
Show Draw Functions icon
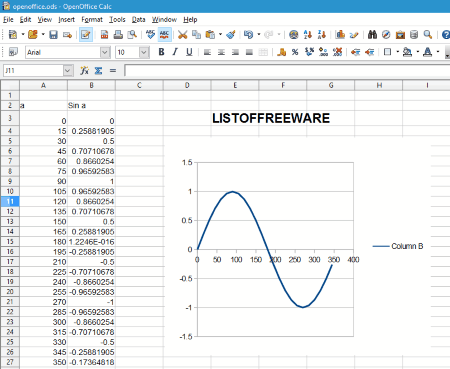click(x=354, y=34)
